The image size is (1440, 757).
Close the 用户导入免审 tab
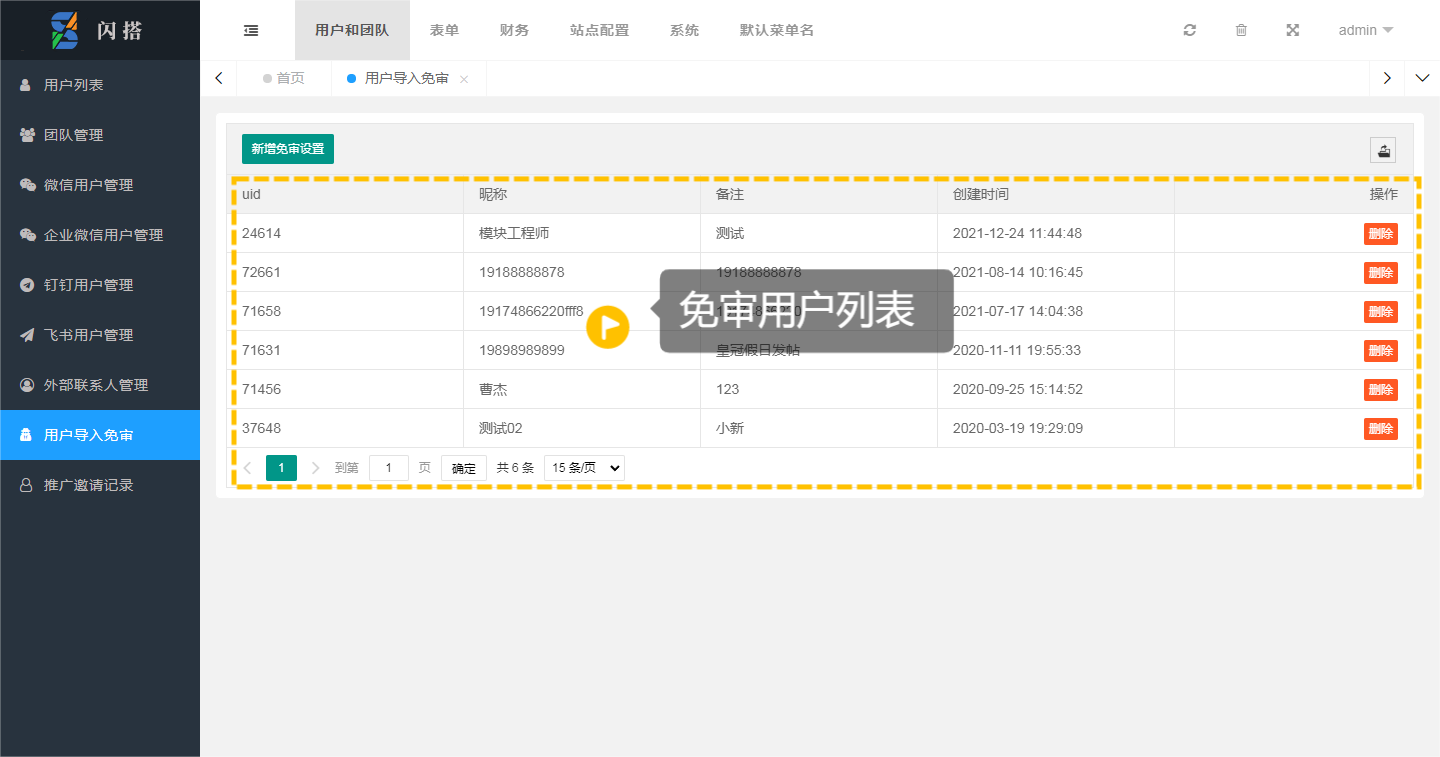(464, 79)
